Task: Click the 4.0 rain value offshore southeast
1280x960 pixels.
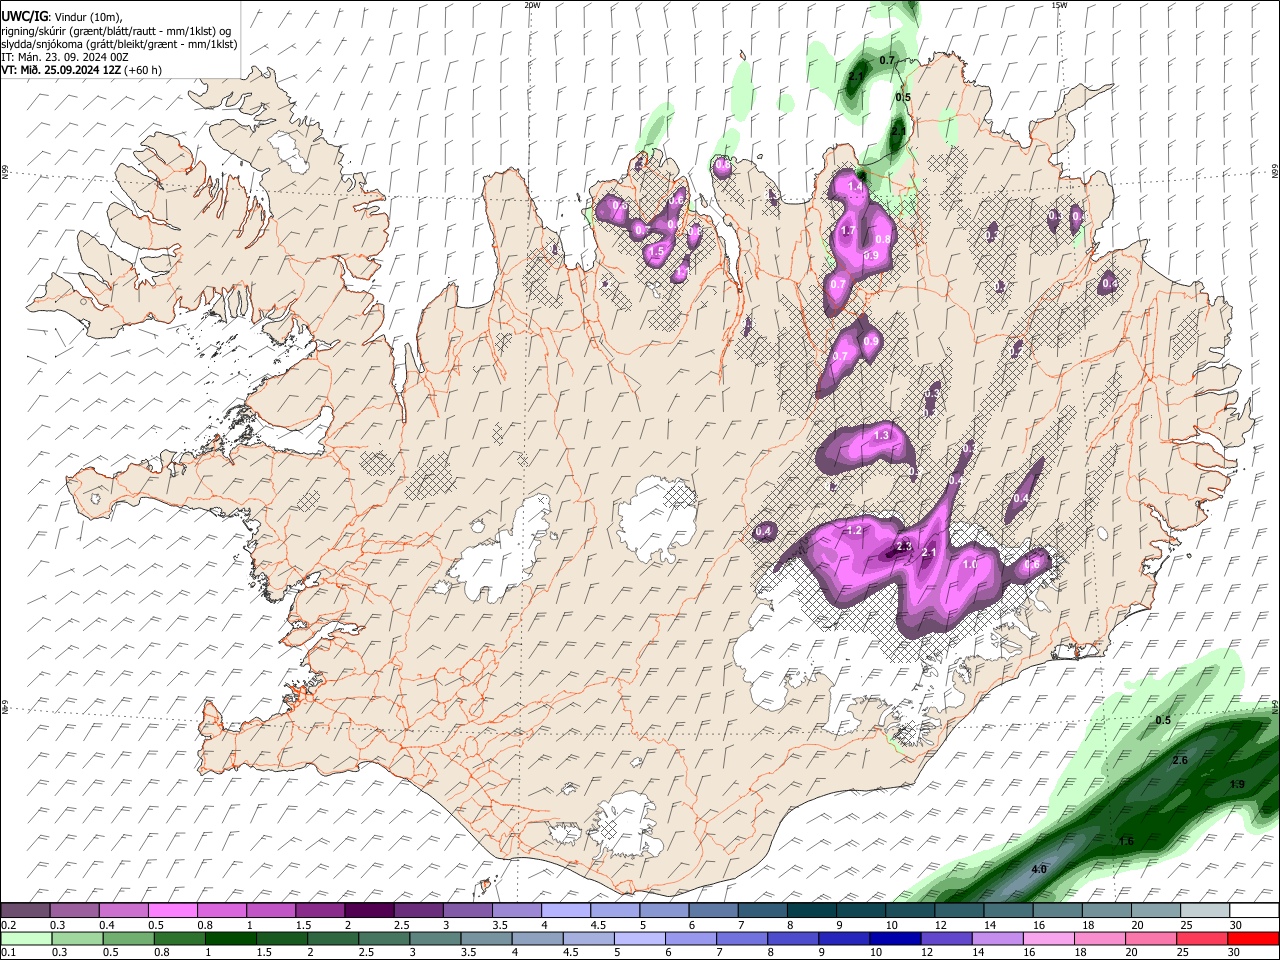Action: (1039, 869)
